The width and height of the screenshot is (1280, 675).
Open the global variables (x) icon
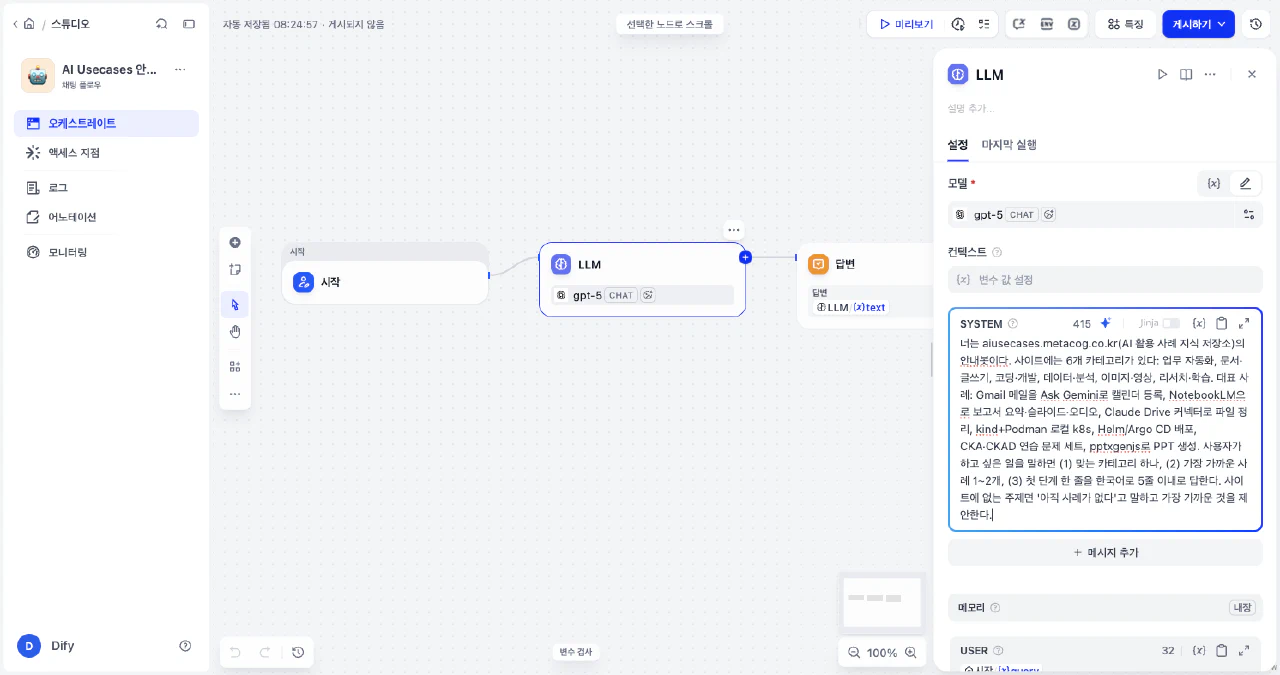coord(1074,24)
